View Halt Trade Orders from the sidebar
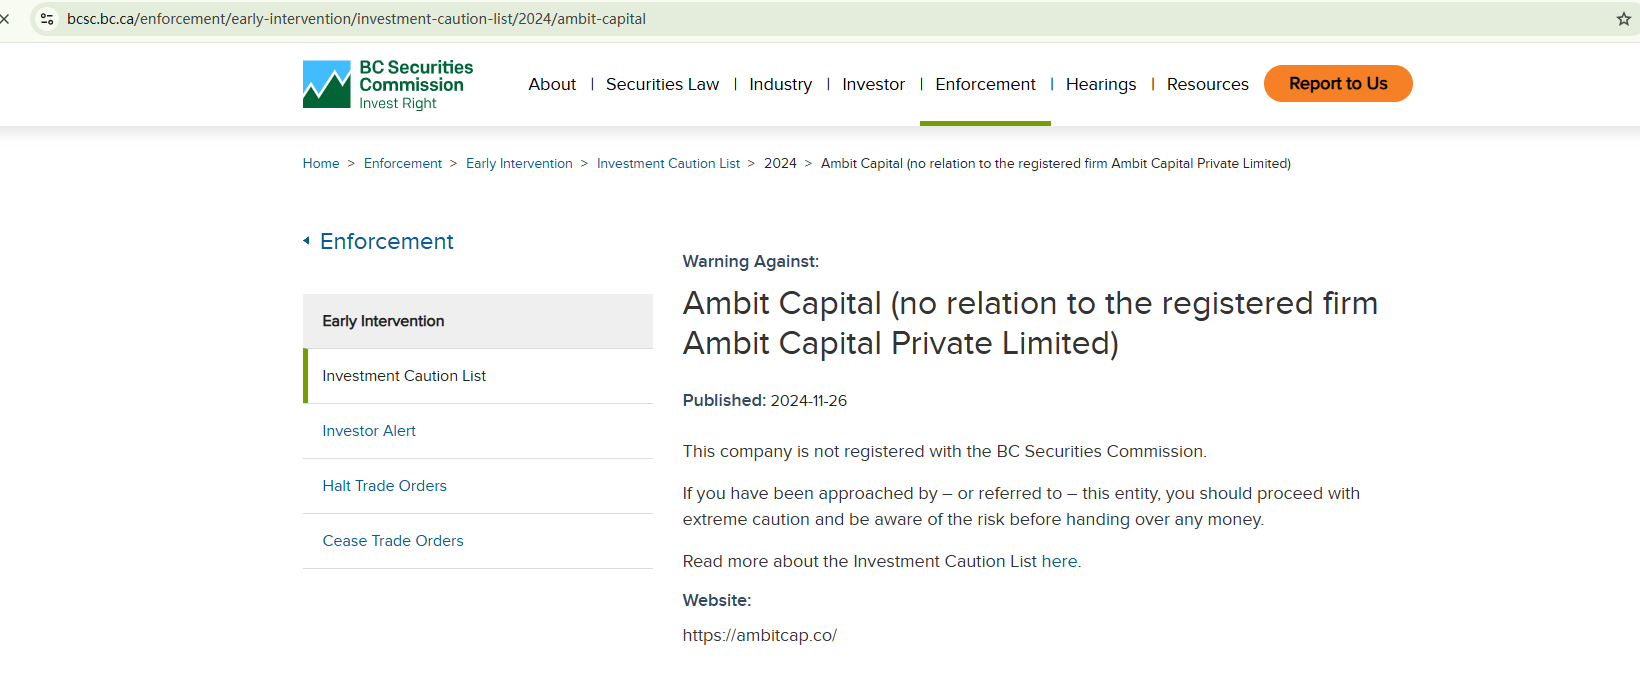Image resolution: width=1640 pixels, height=694 pixels. point(384,485)
